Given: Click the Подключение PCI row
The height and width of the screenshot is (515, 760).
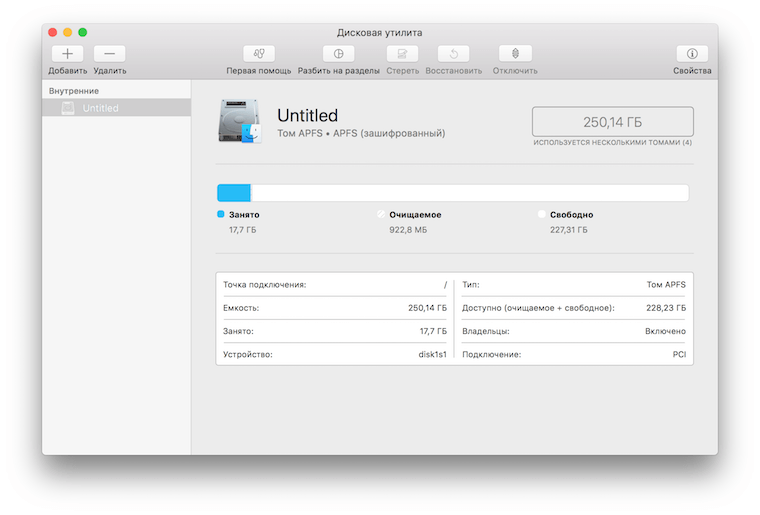Looking at the screenshot, I should click(574, 354).
